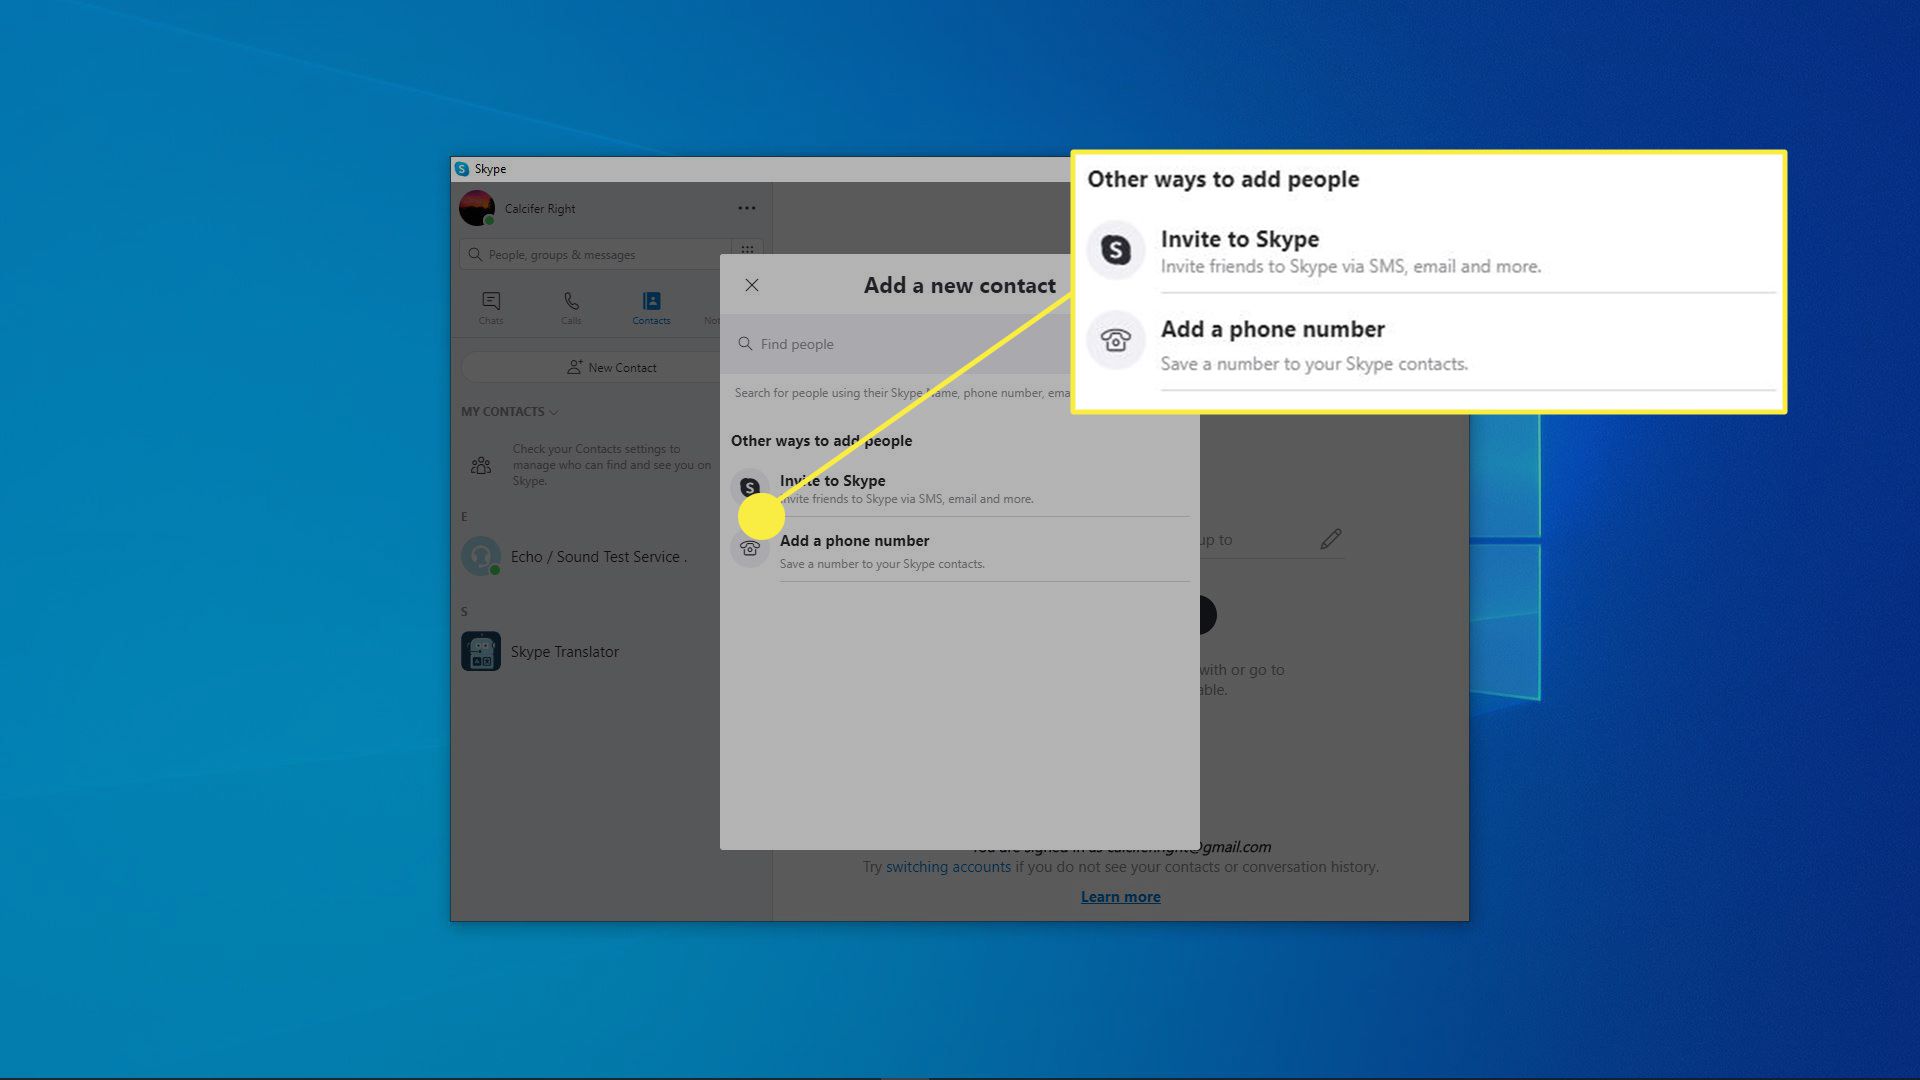Open the Skype Translator contact
Screen dimensions: 1920x1080
point(564,652)
